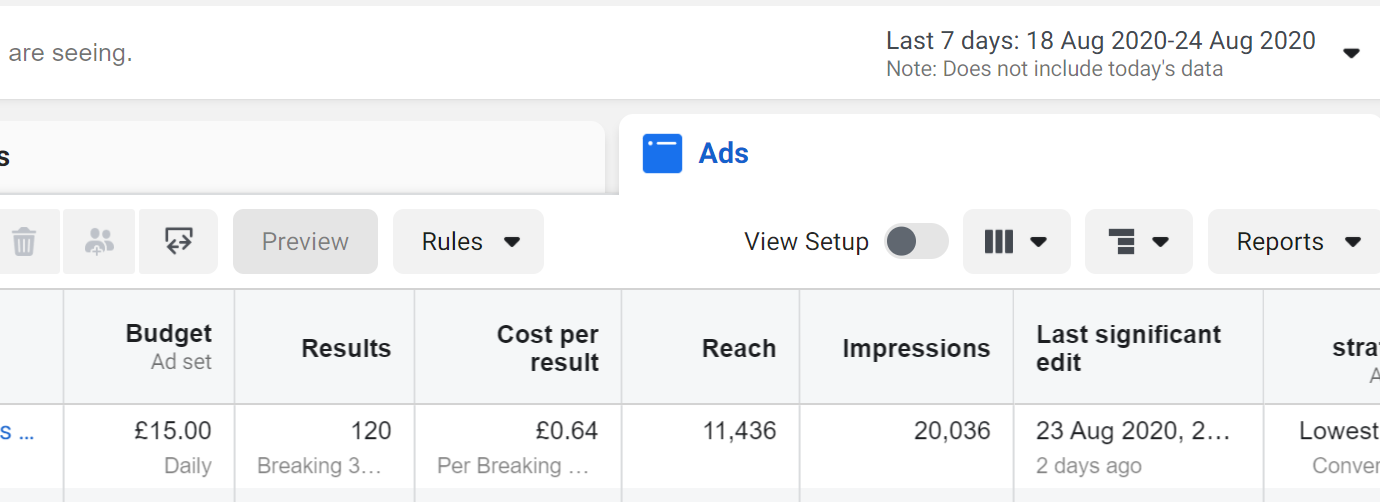Click the Ads tab icon
The height and width of the screenshot is (502, 1380).
(662, 154)
